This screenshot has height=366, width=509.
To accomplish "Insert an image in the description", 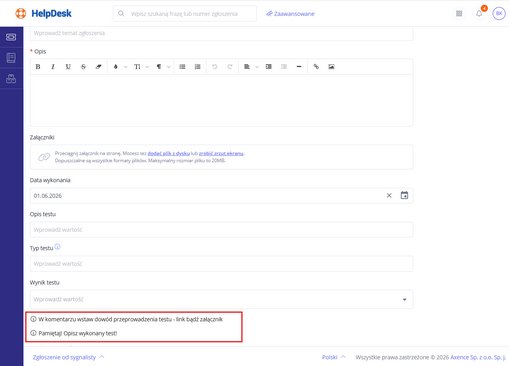I will (331, 67).
